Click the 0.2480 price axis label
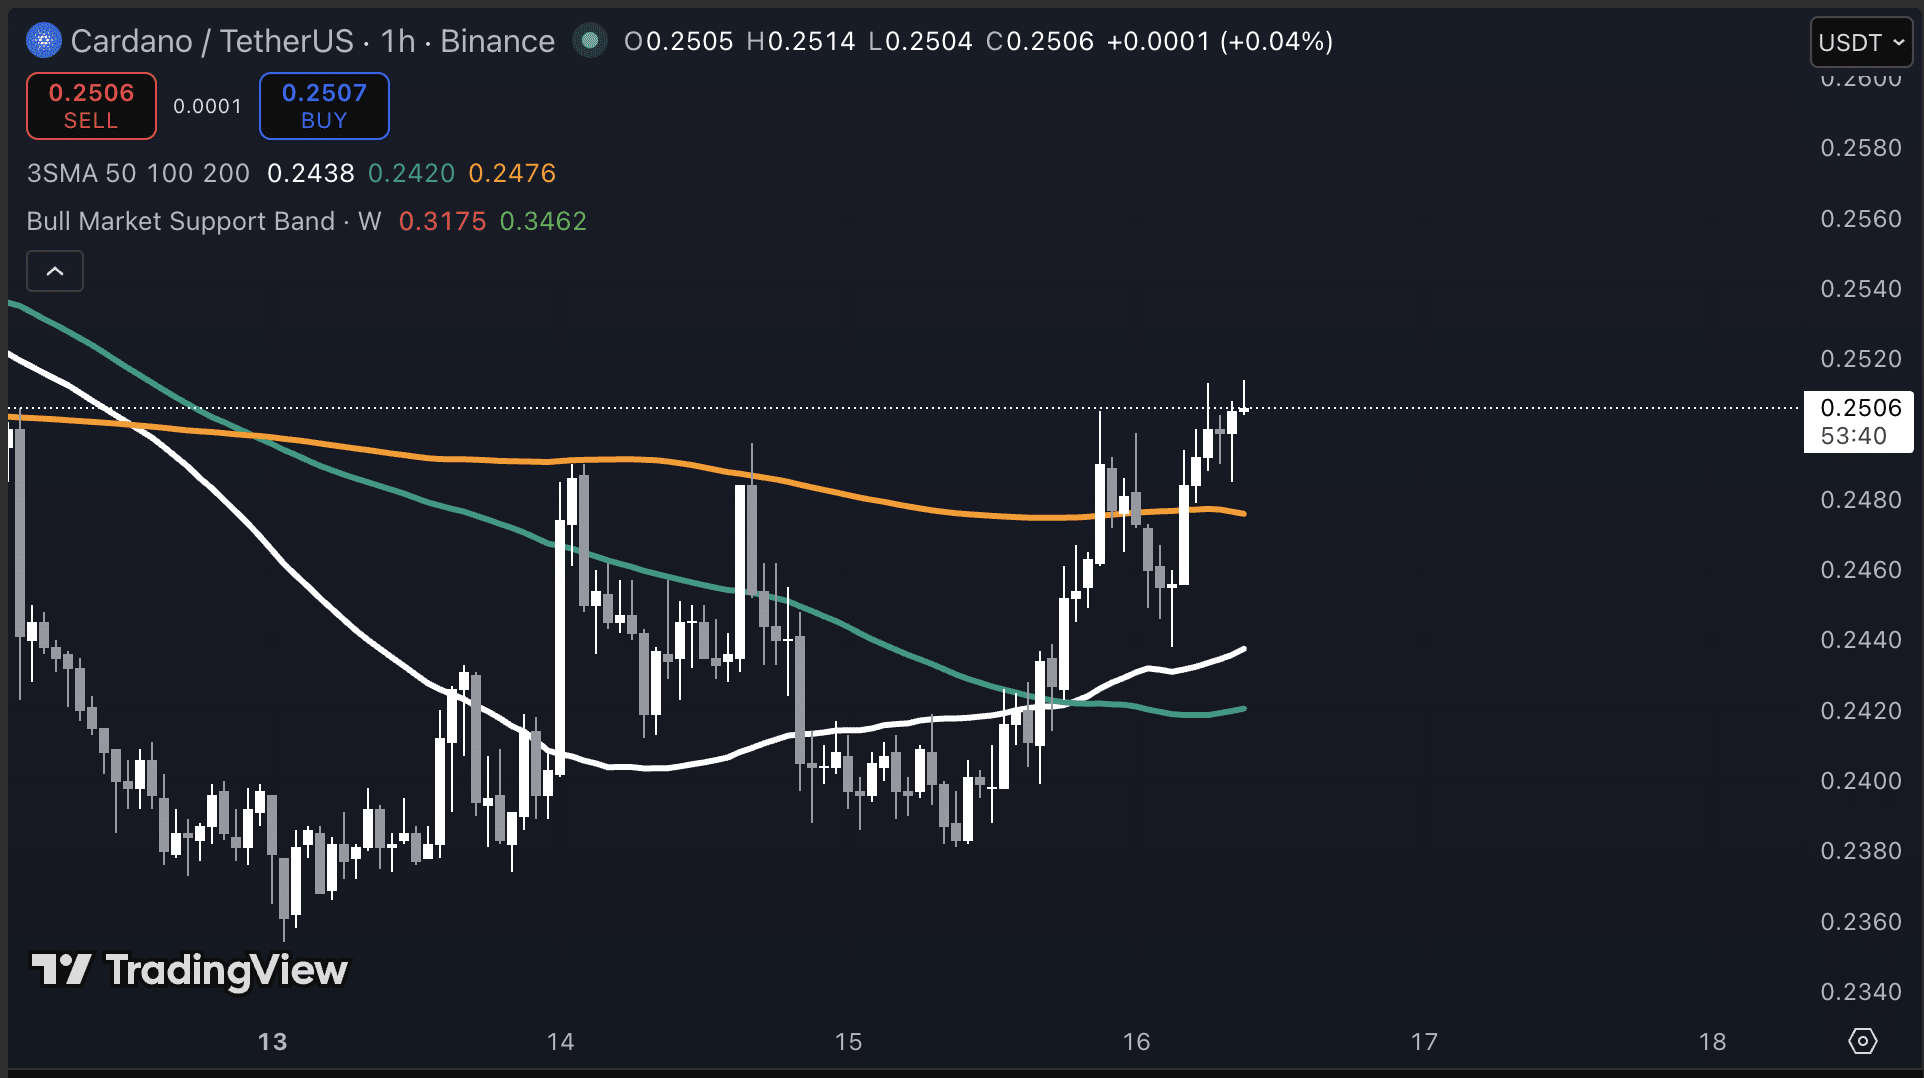Viewport: 1924px width, 1078px height. 1860,500
